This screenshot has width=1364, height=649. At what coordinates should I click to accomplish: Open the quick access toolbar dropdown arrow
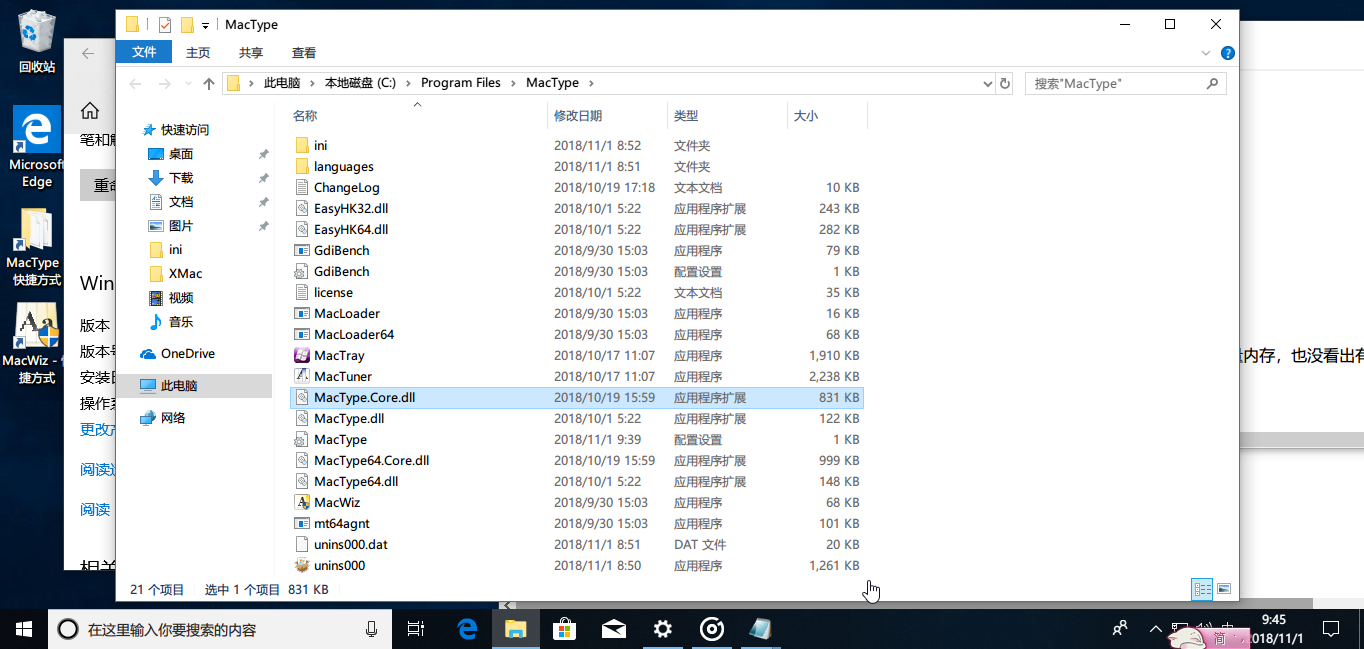tap(205, 25)
